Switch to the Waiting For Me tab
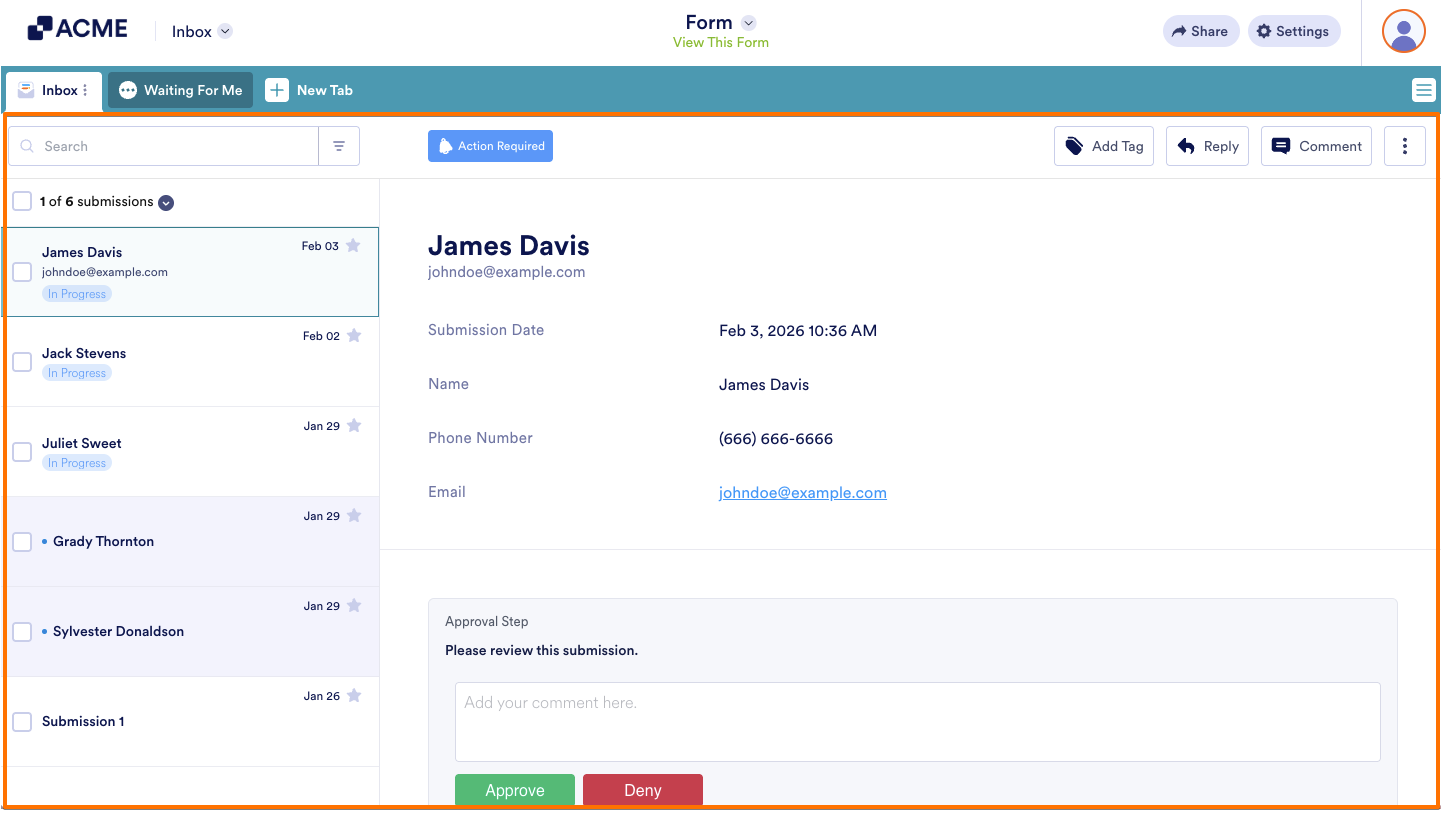Viewport: 1445px width, 813px height. tap(180, 90)
